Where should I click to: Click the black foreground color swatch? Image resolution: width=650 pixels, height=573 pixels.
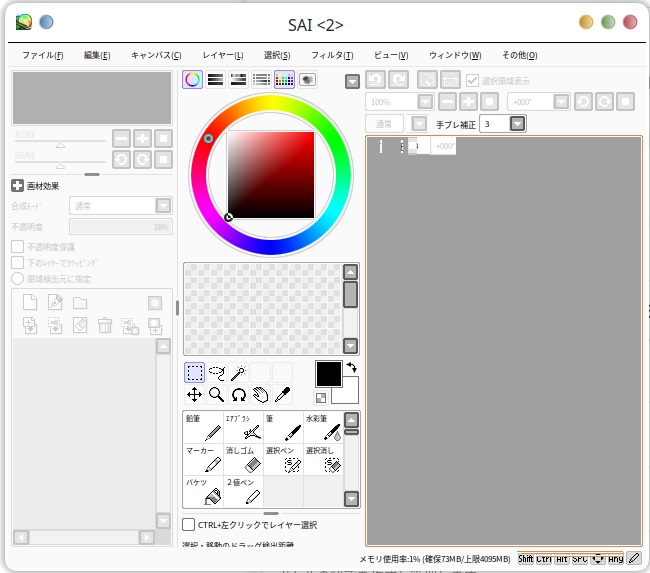328,374
